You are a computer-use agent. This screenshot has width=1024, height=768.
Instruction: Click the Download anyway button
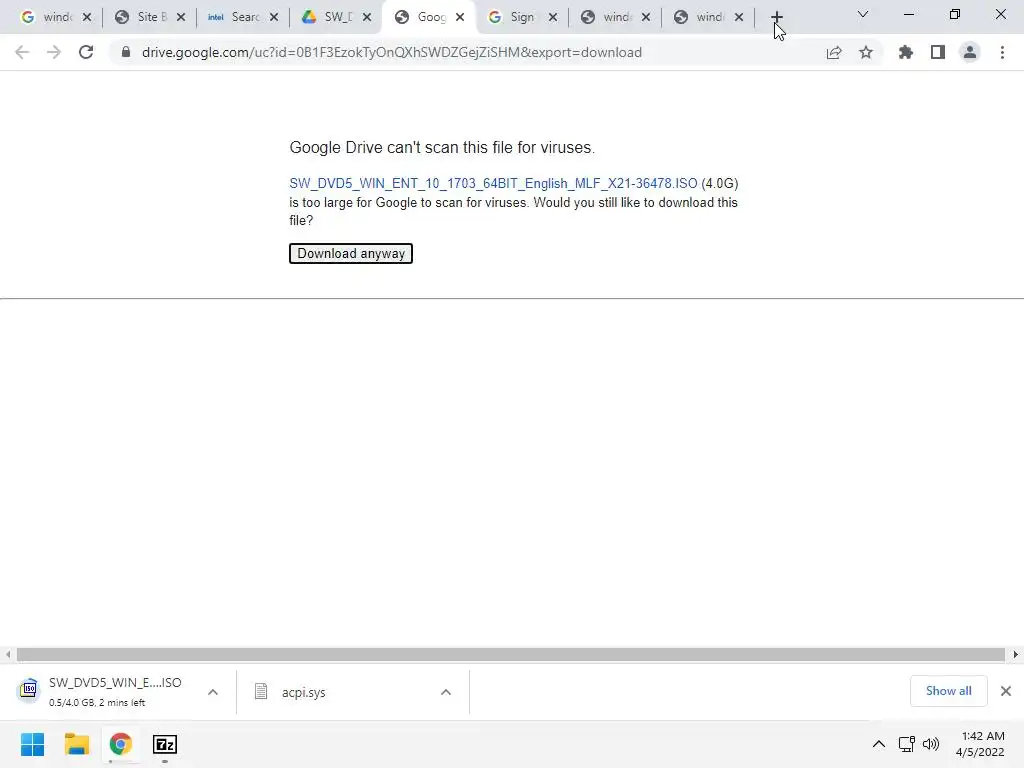click(351, 253)
